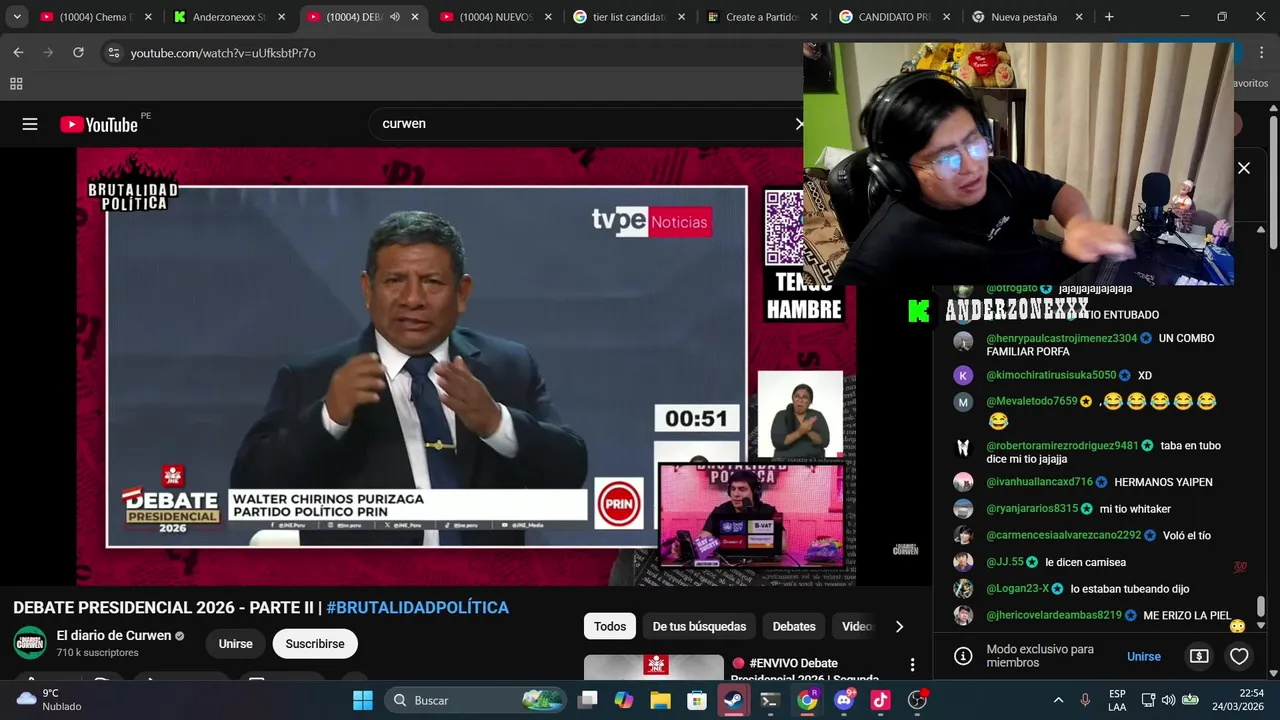Open a new Chrome tab
The image size is (1280, 720).
[1109, 17]
